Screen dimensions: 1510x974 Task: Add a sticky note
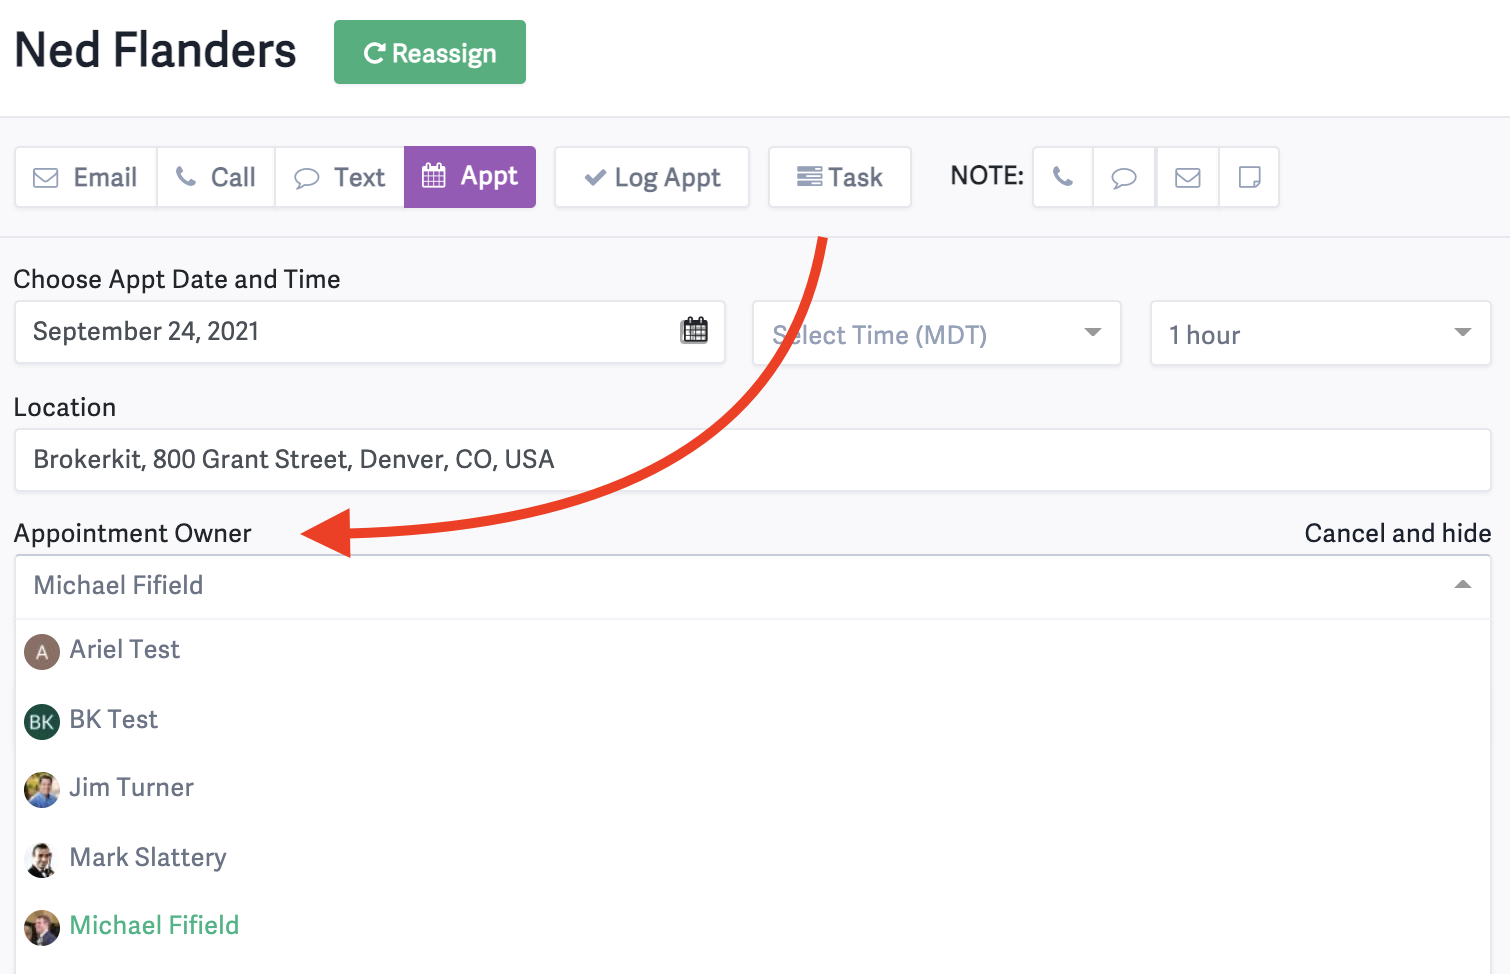tap(1249, 177)
